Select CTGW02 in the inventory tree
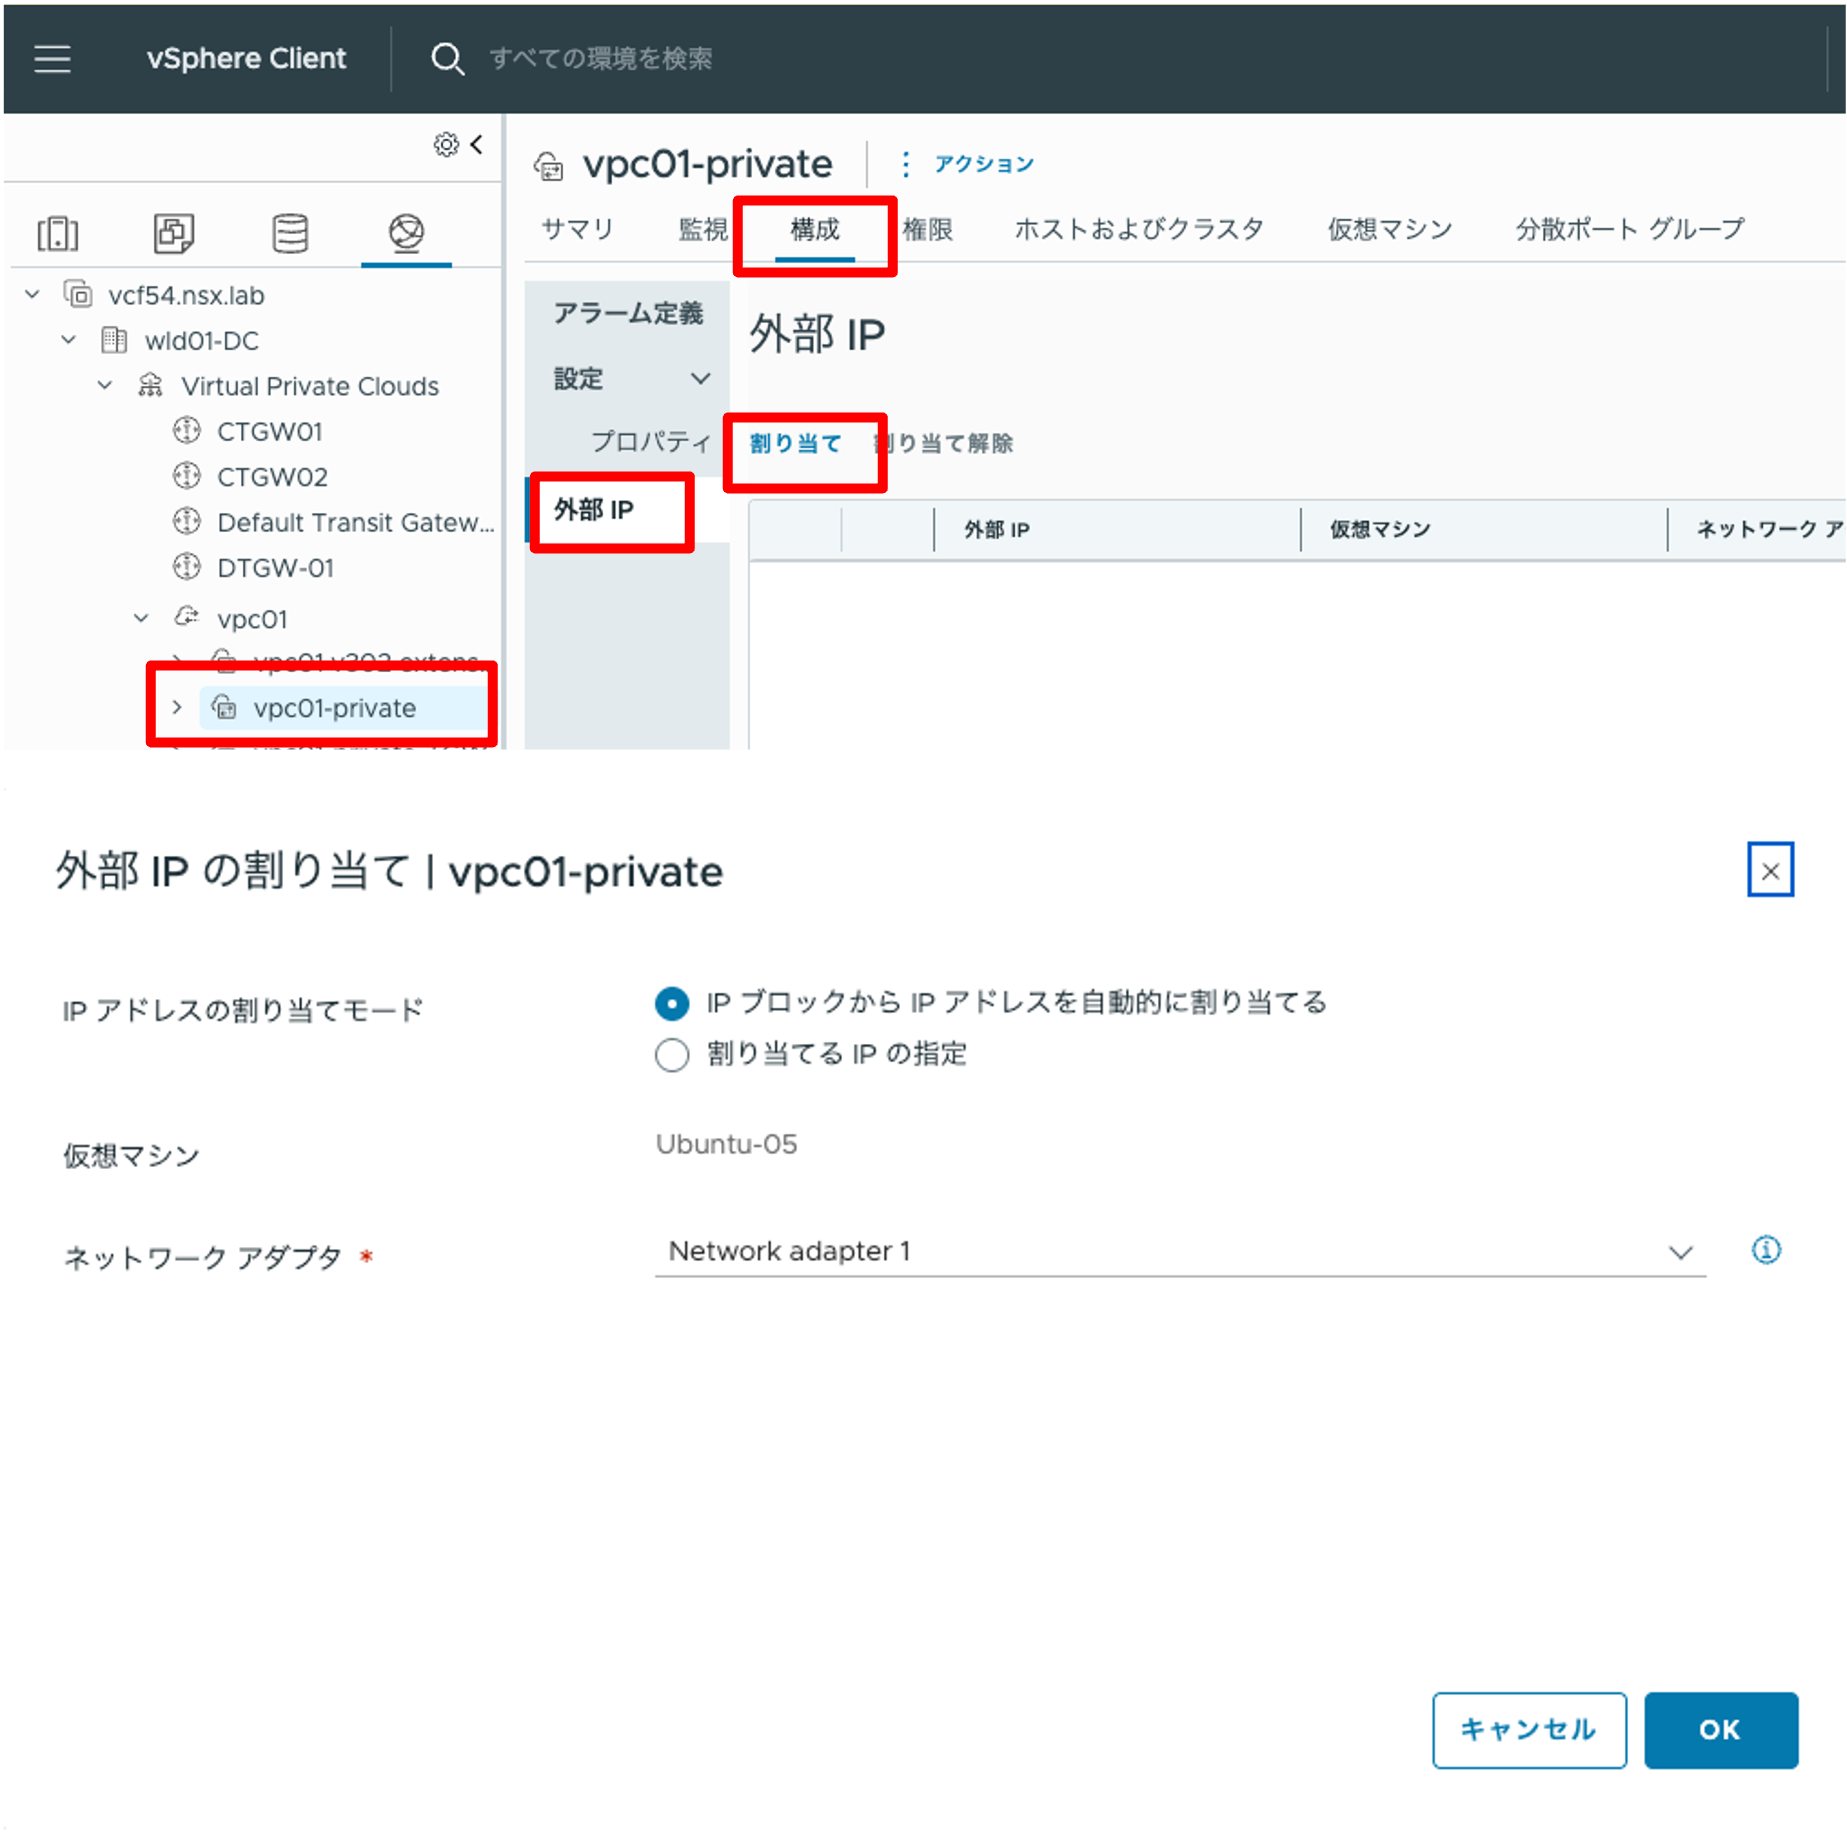 coord(273,477)
